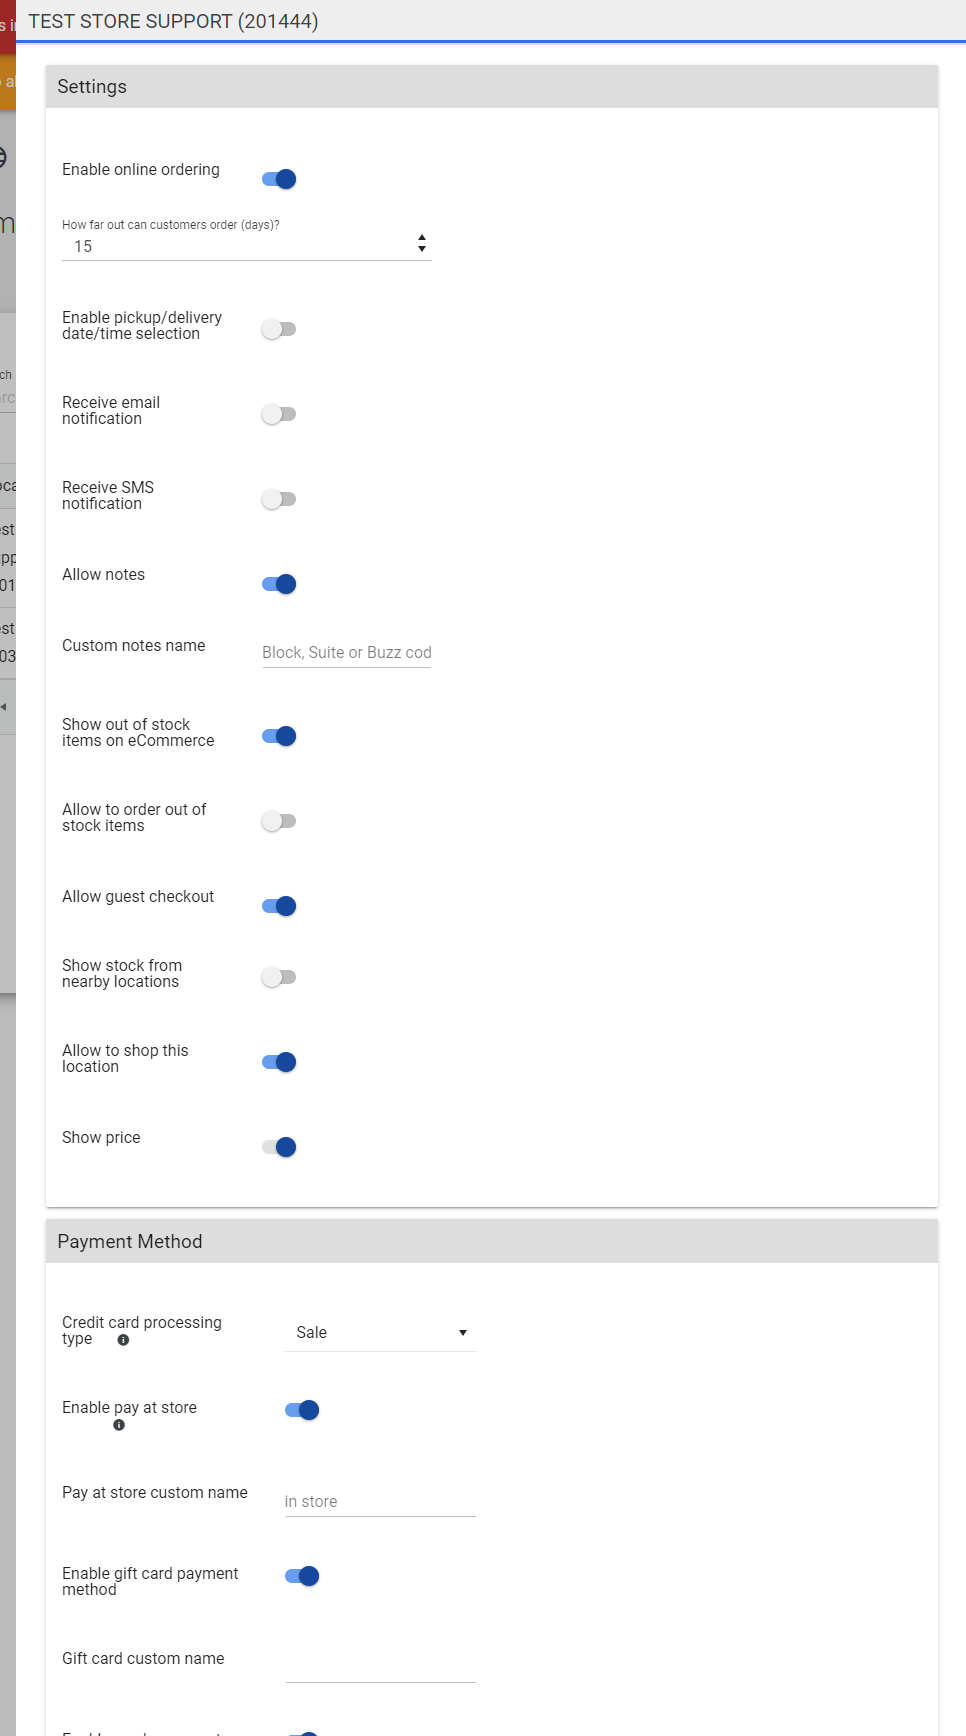This screenshot has width=966, height=1736.
Task: Turn on Show stock from nearby locations
Action: tap(279, 977)
